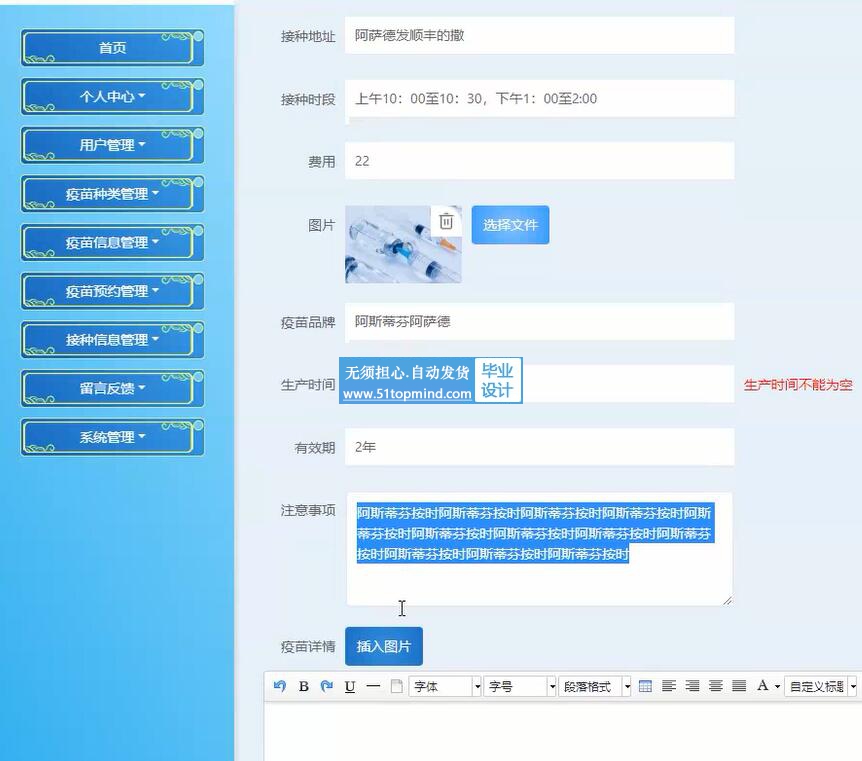Image resolution: width=862 pixels, height=761 pixels.
Task: Click the undo icon in editor toolbar
Action: coord(280,686)
